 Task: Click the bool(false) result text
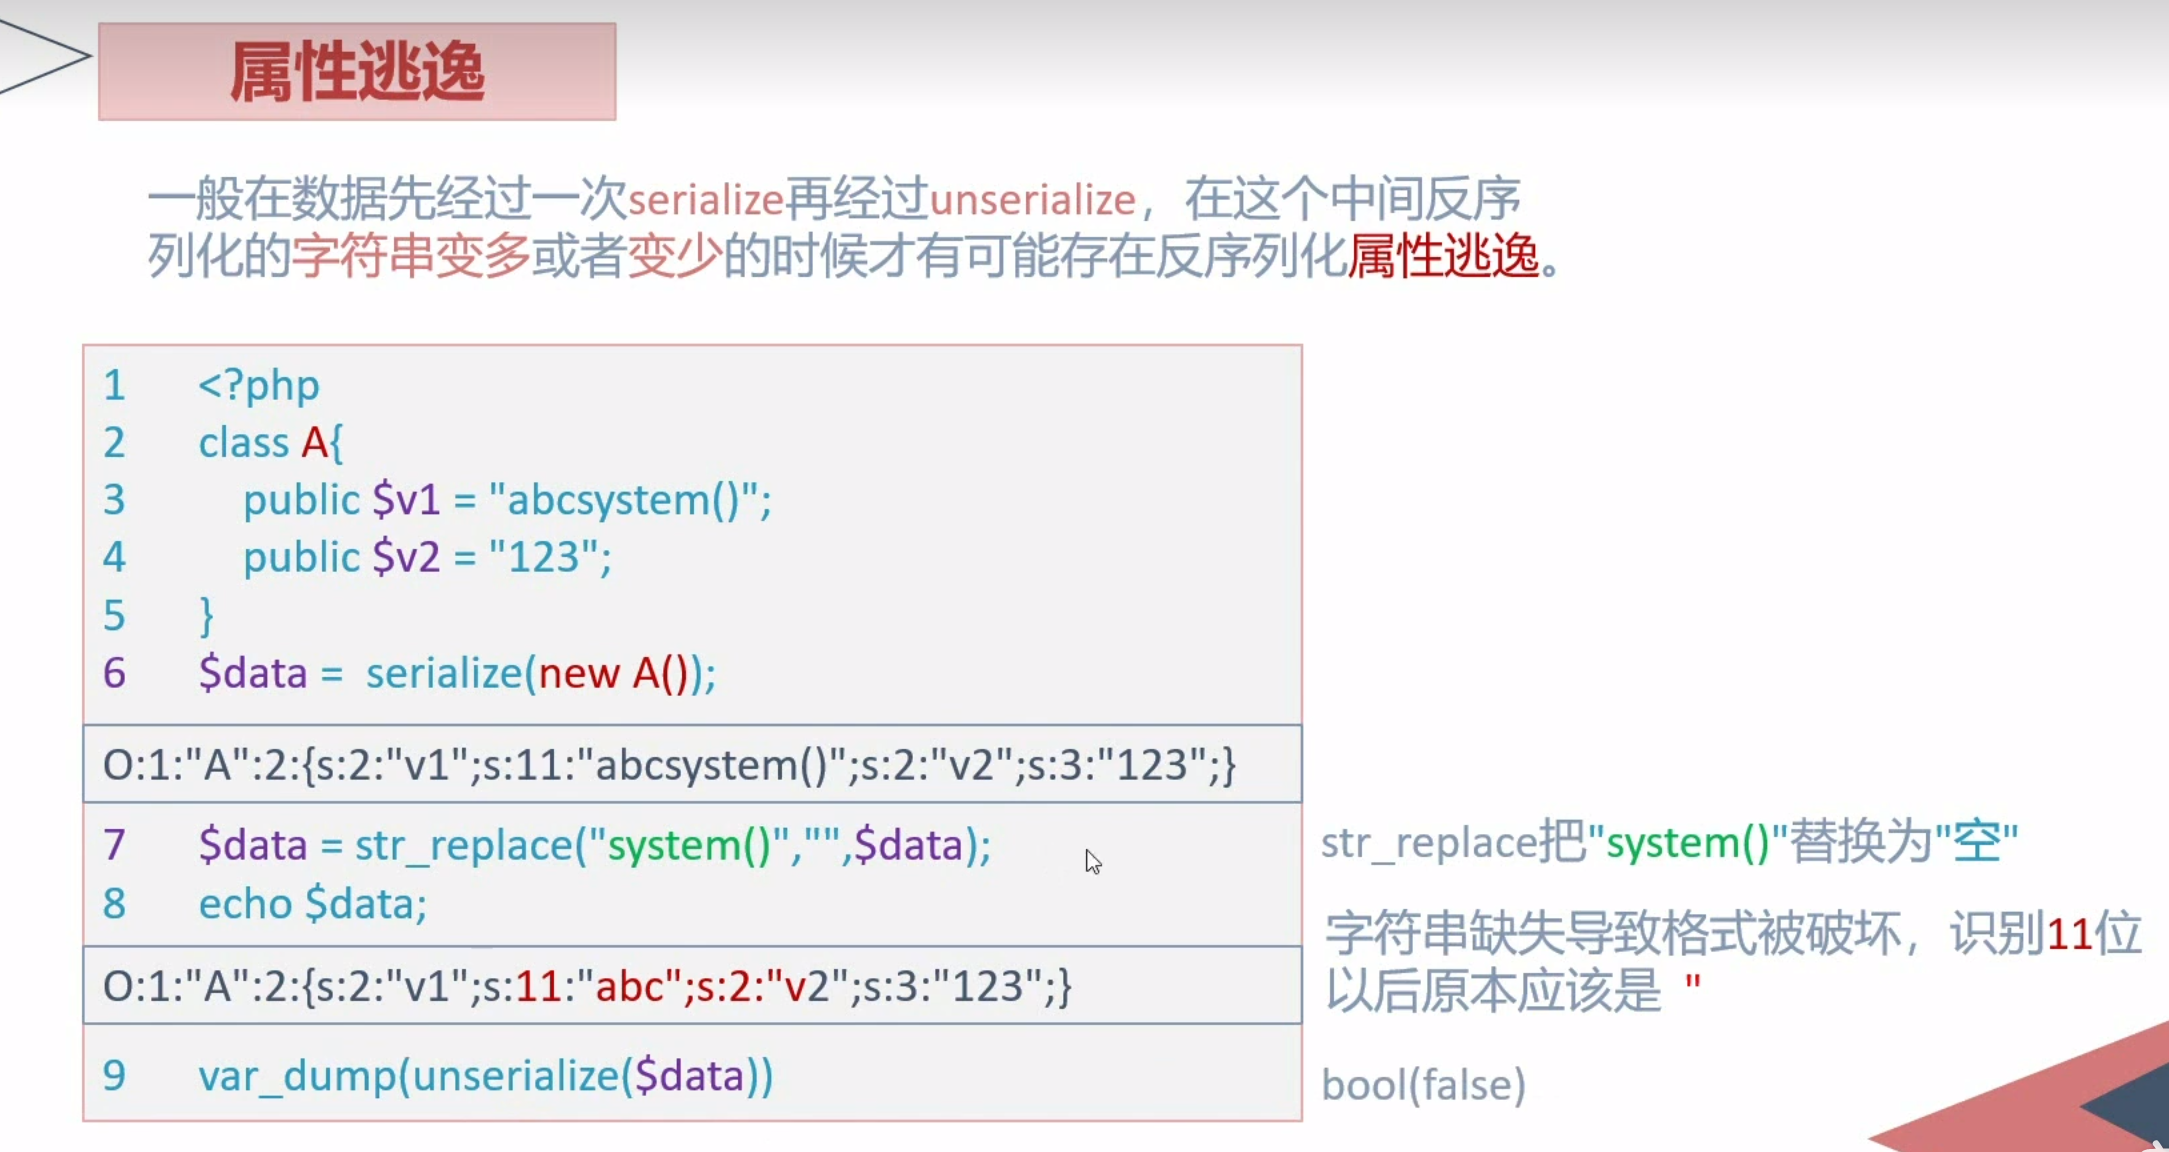pos(1423,1085)
